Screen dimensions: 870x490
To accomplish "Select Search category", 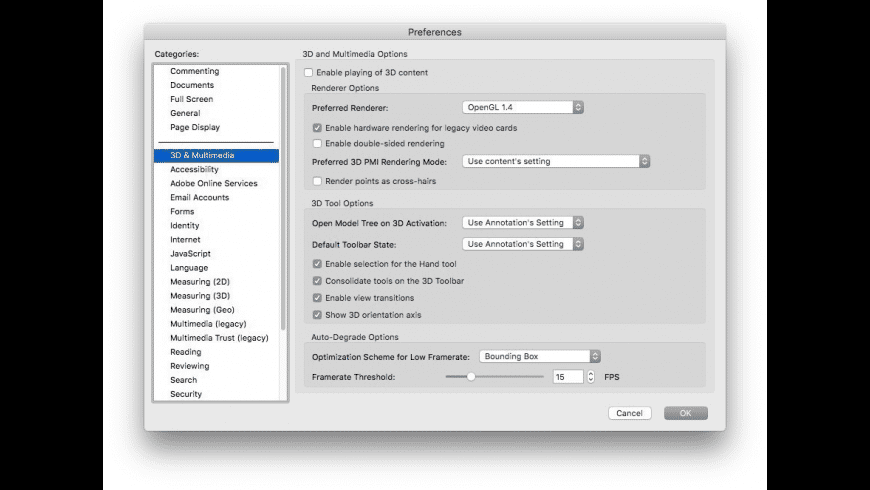I will 184,380.
